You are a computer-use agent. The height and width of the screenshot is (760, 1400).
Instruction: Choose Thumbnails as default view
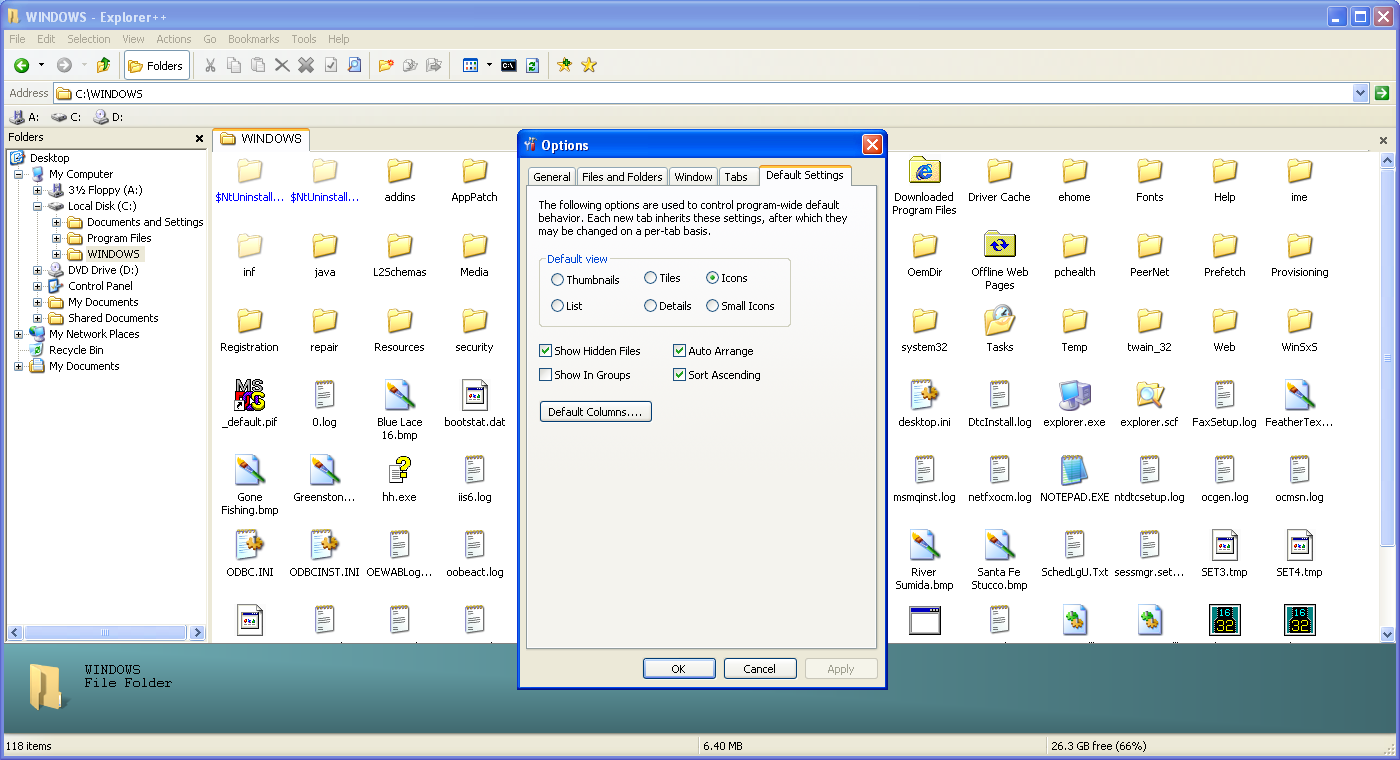click(558, 280)
